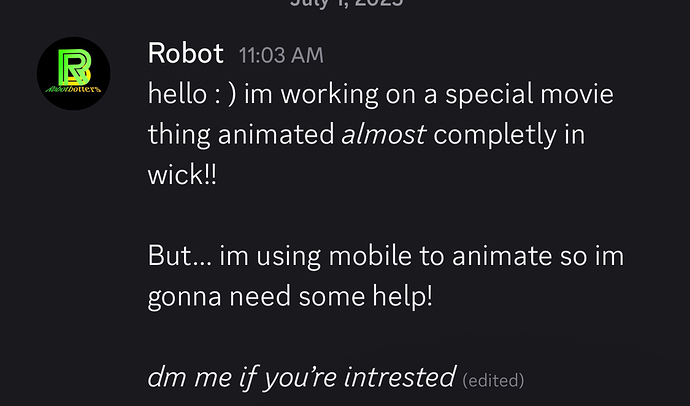690x406 pixels.
Task: Open the profile via username Robot
Action: [x=185, y=53]
